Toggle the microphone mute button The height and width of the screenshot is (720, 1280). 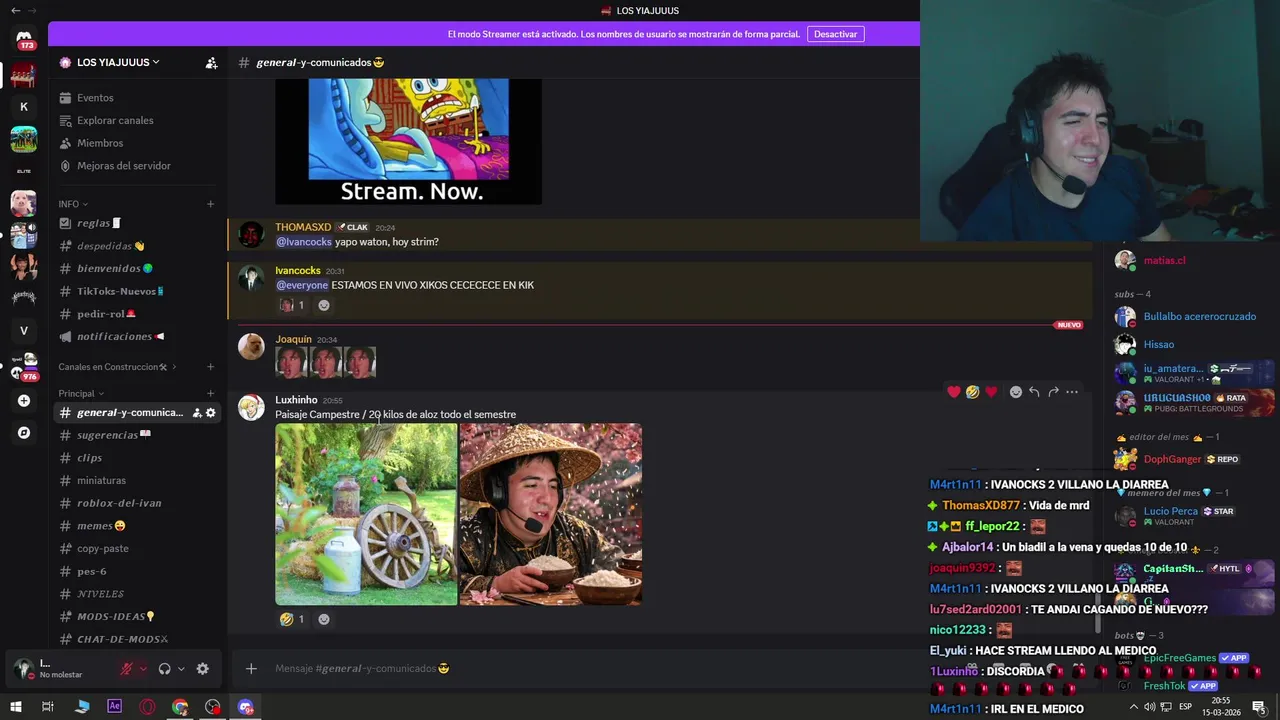click(x=127, y=669)
